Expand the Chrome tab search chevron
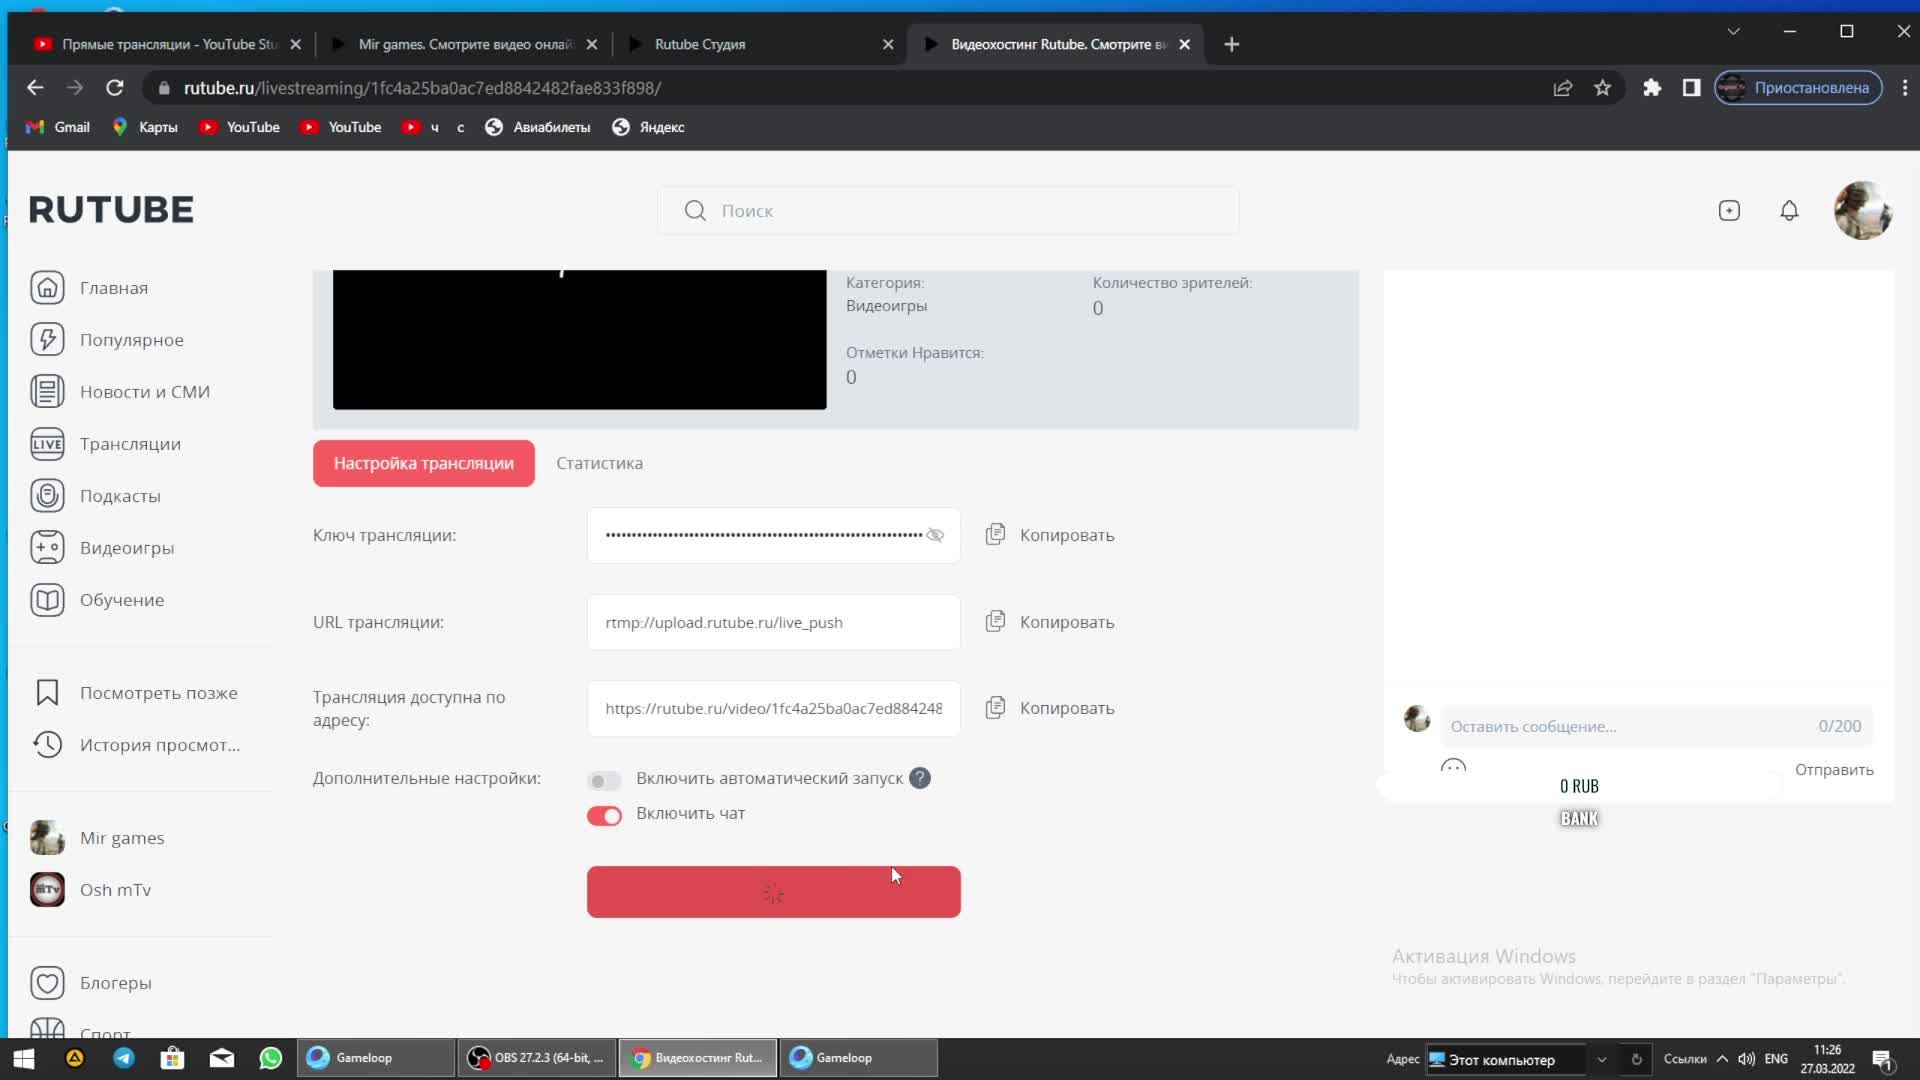This screenshot has width=1920, height=1080. click(x=1734, y=31)
